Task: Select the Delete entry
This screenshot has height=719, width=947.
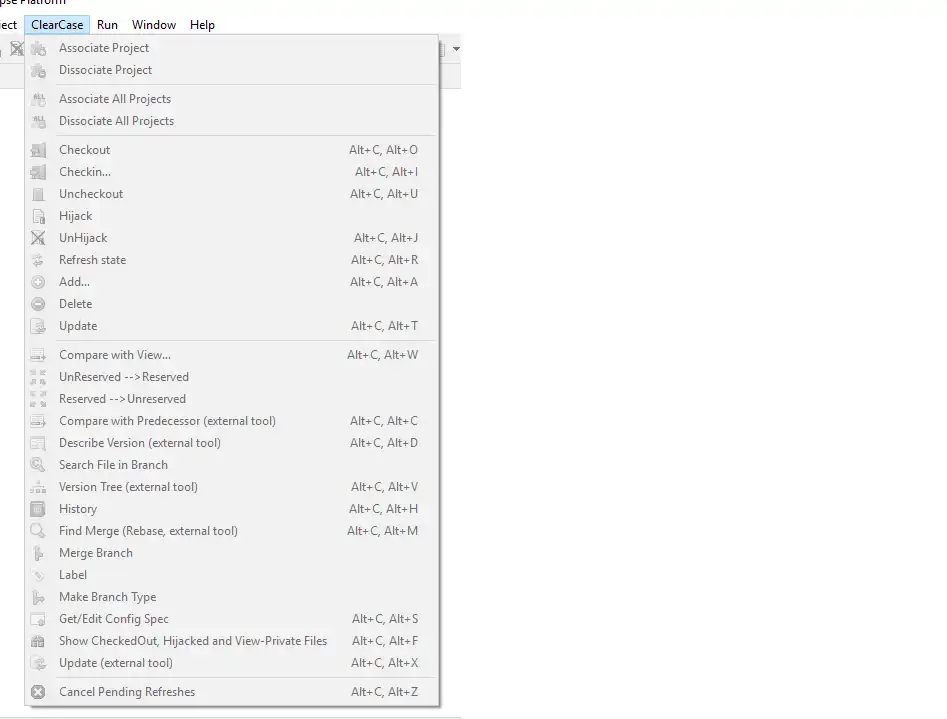Action: [x=231, y=304]
